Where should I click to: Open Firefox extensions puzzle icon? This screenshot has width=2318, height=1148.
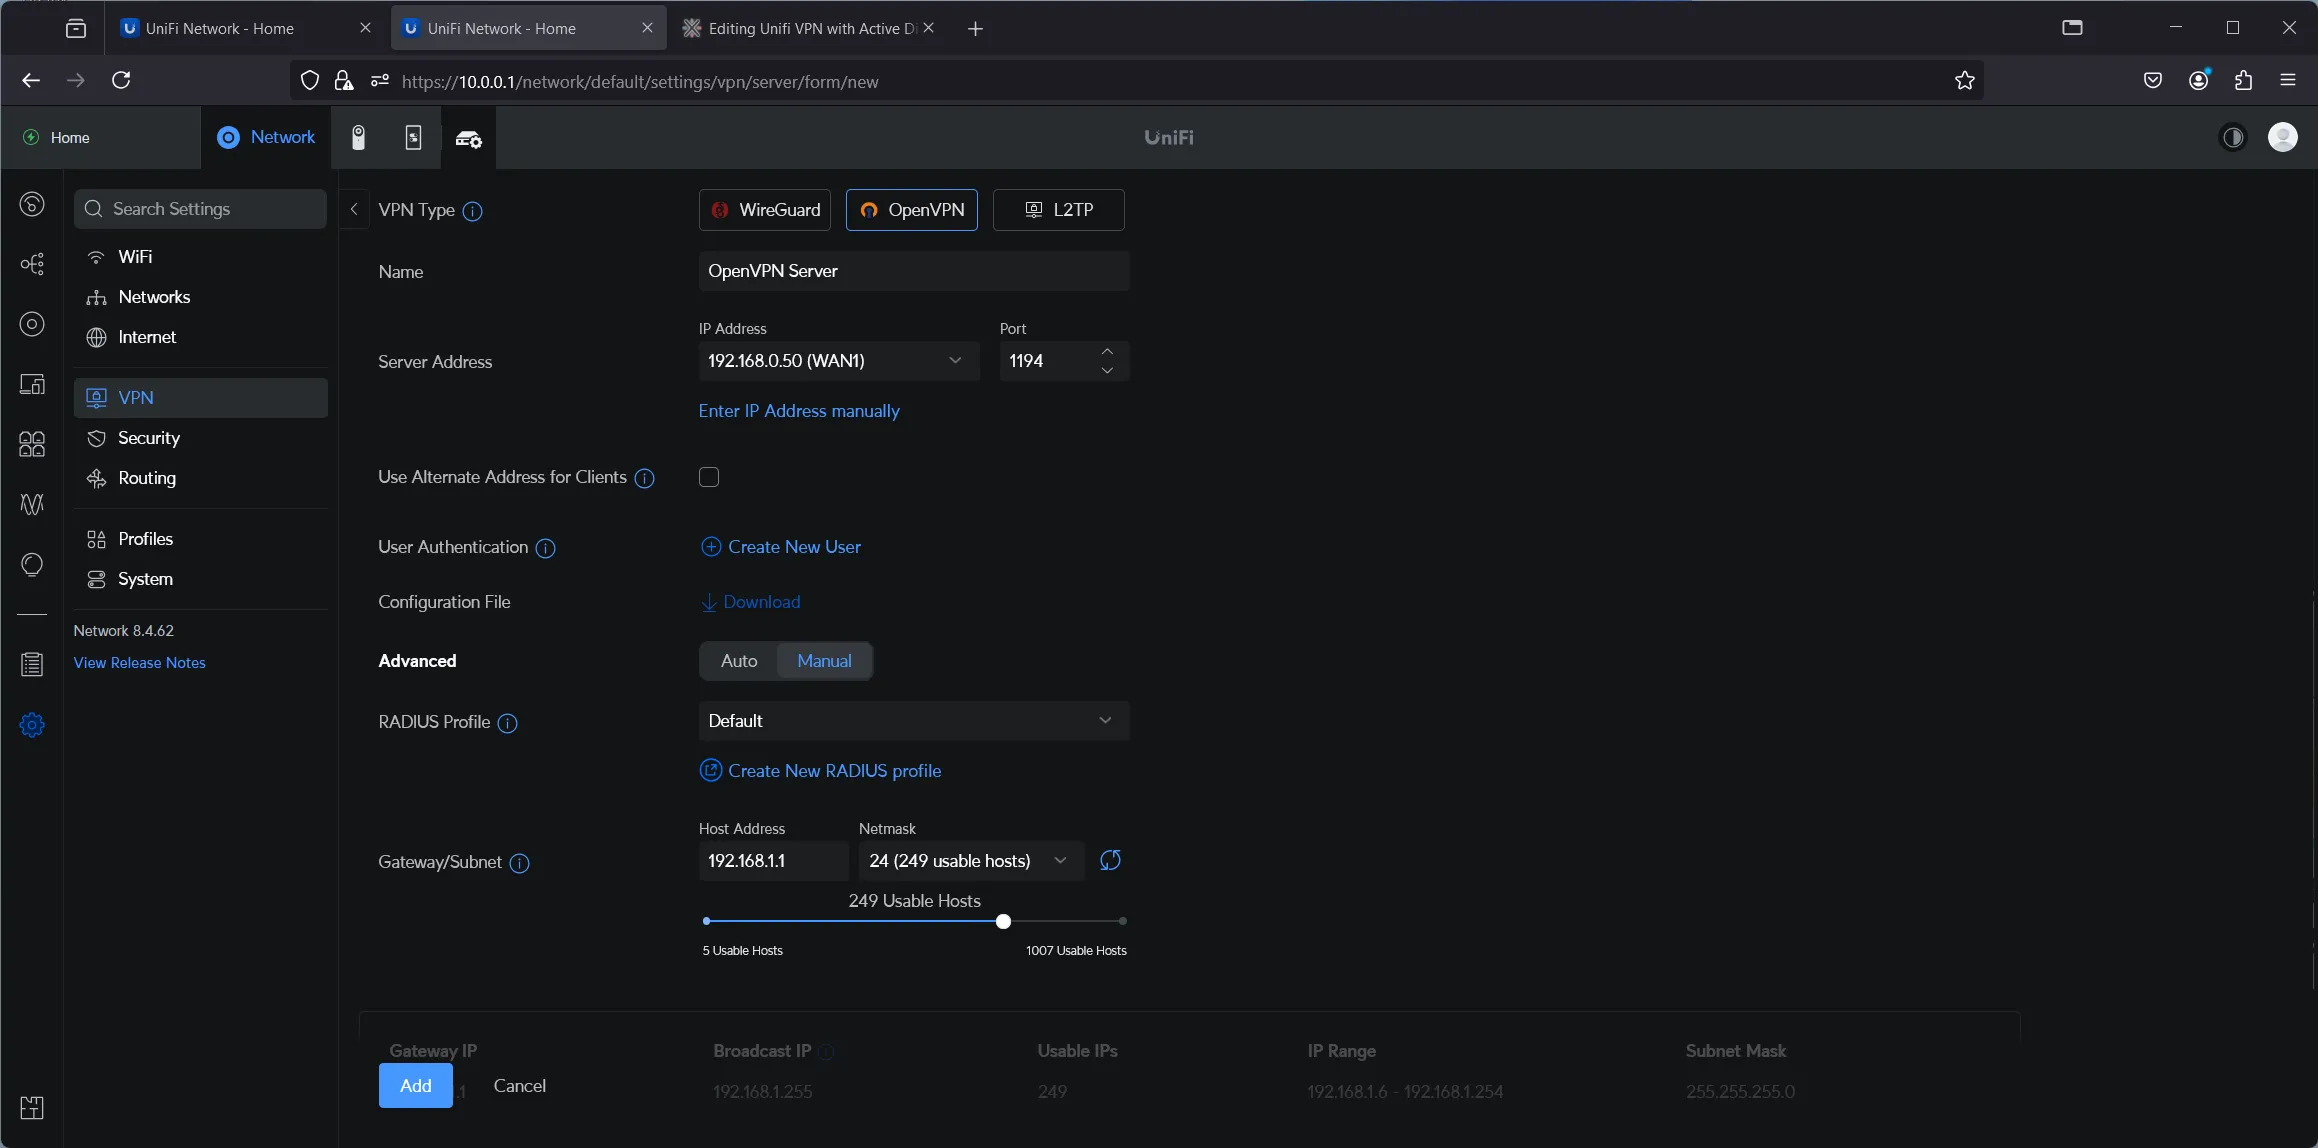(2243, 80)
